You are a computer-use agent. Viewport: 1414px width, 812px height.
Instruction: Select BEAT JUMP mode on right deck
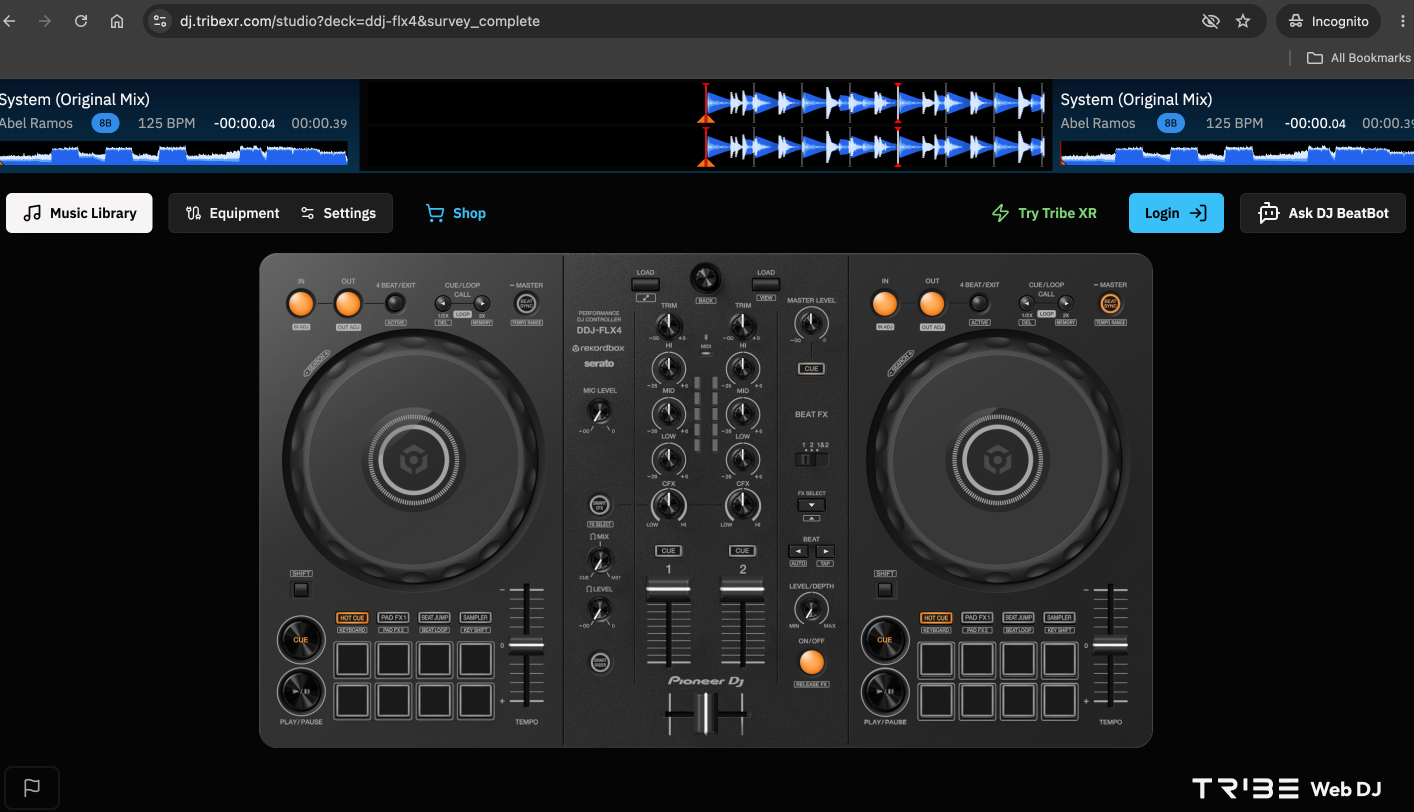coord(1018,618)
